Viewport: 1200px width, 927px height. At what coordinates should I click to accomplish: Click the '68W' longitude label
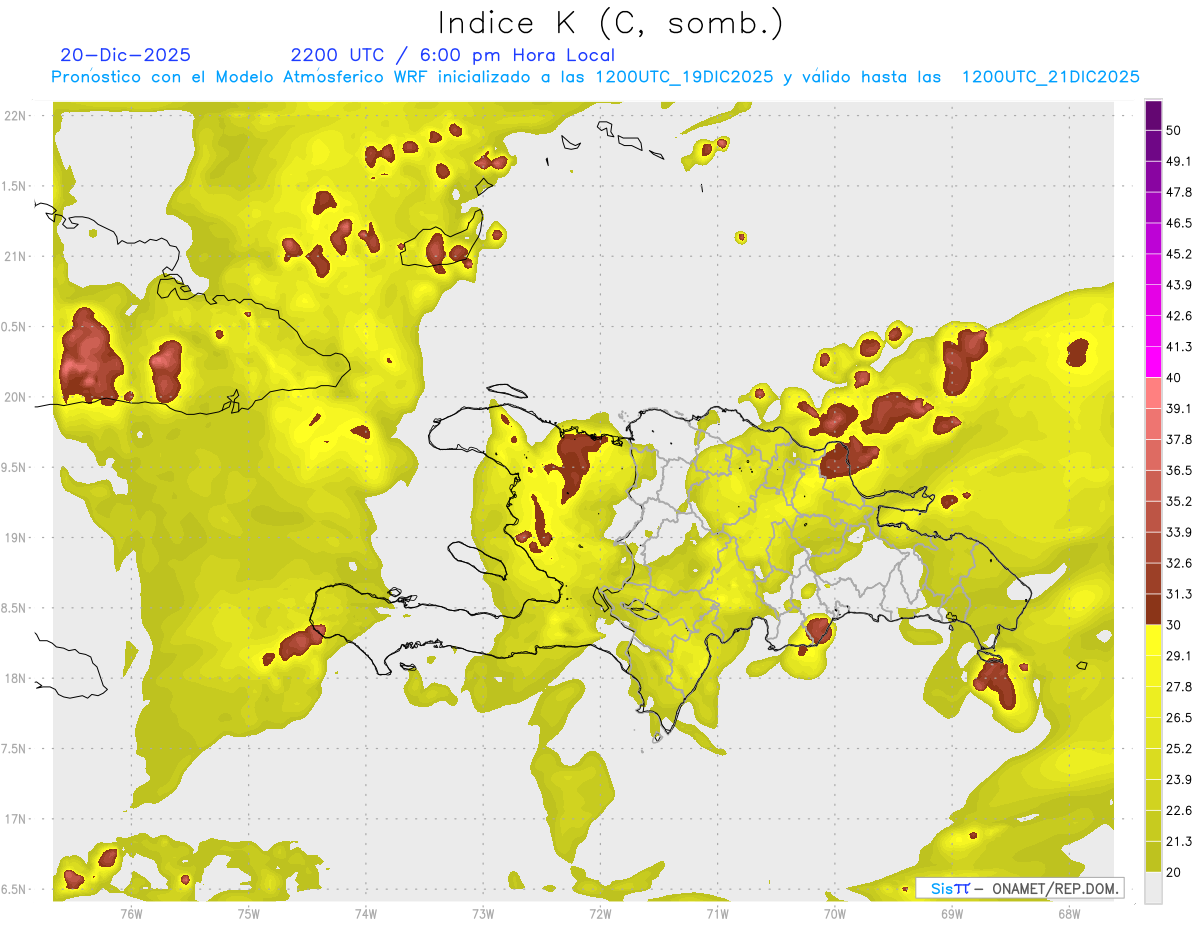coord(1069,912)
